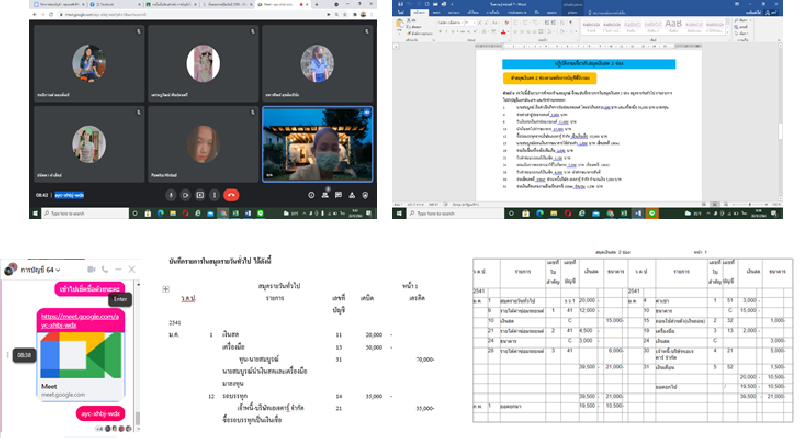
Task: Mute the microphone in Google Meet
Action: pos(170,194)
